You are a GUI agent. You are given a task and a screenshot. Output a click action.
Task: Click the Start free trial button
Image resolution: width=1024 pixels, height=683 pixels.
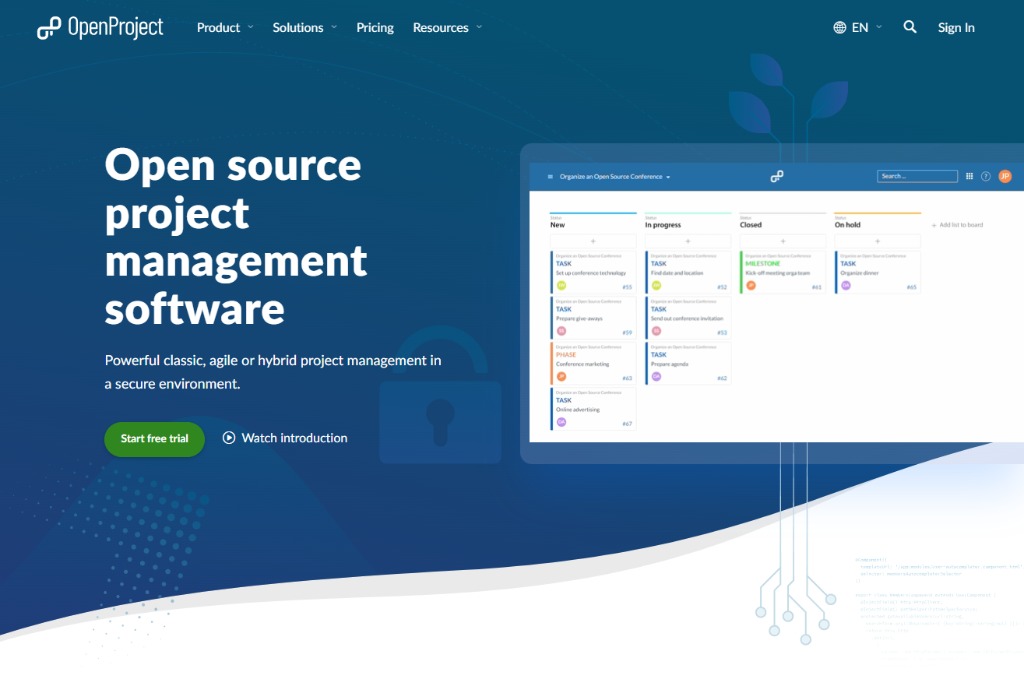(x=154, y=438)
